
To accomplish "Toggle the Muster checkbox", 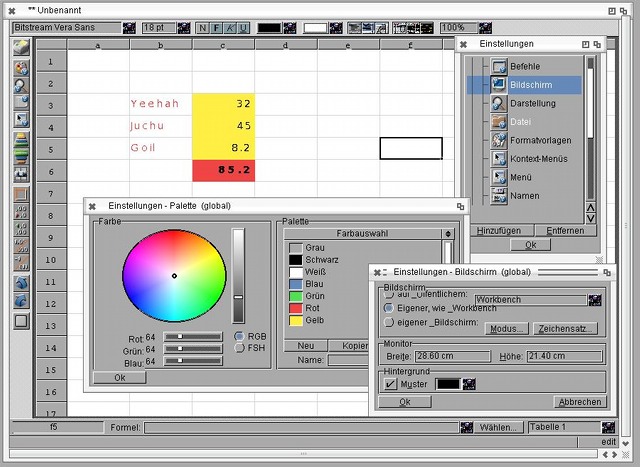I will [x=391, y=384].
